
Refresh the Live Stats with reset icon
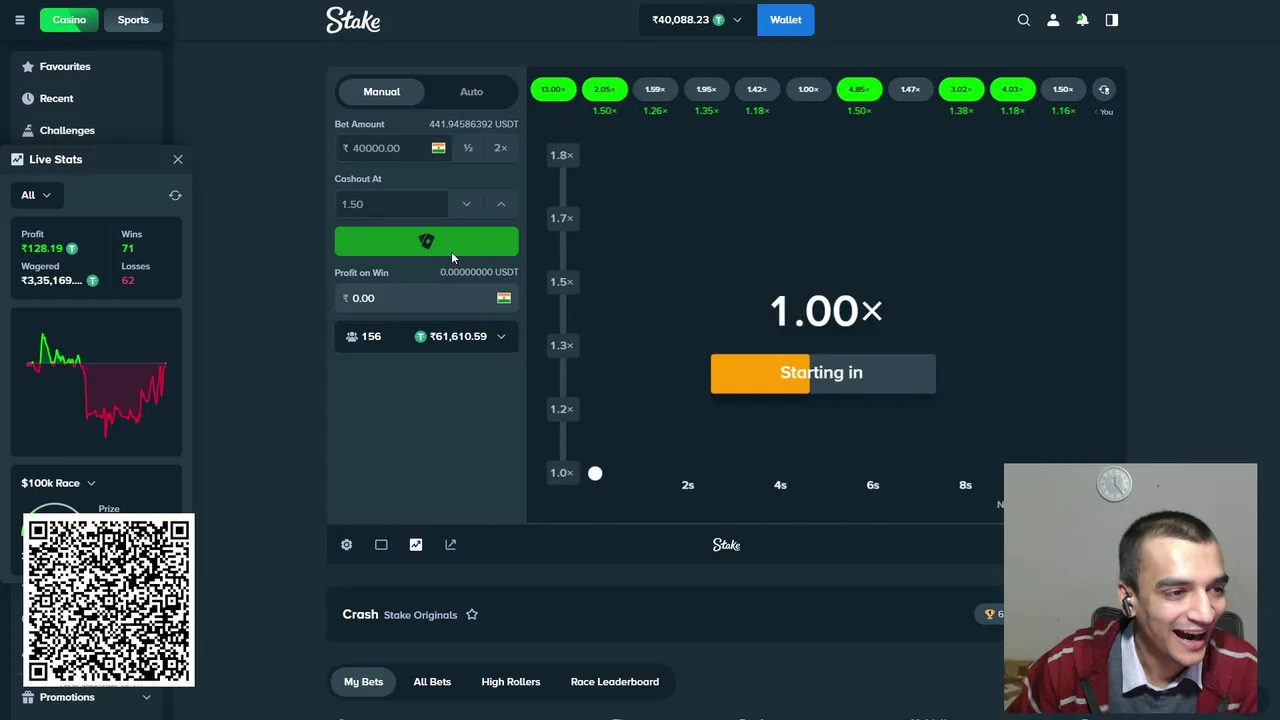(175, 195)
